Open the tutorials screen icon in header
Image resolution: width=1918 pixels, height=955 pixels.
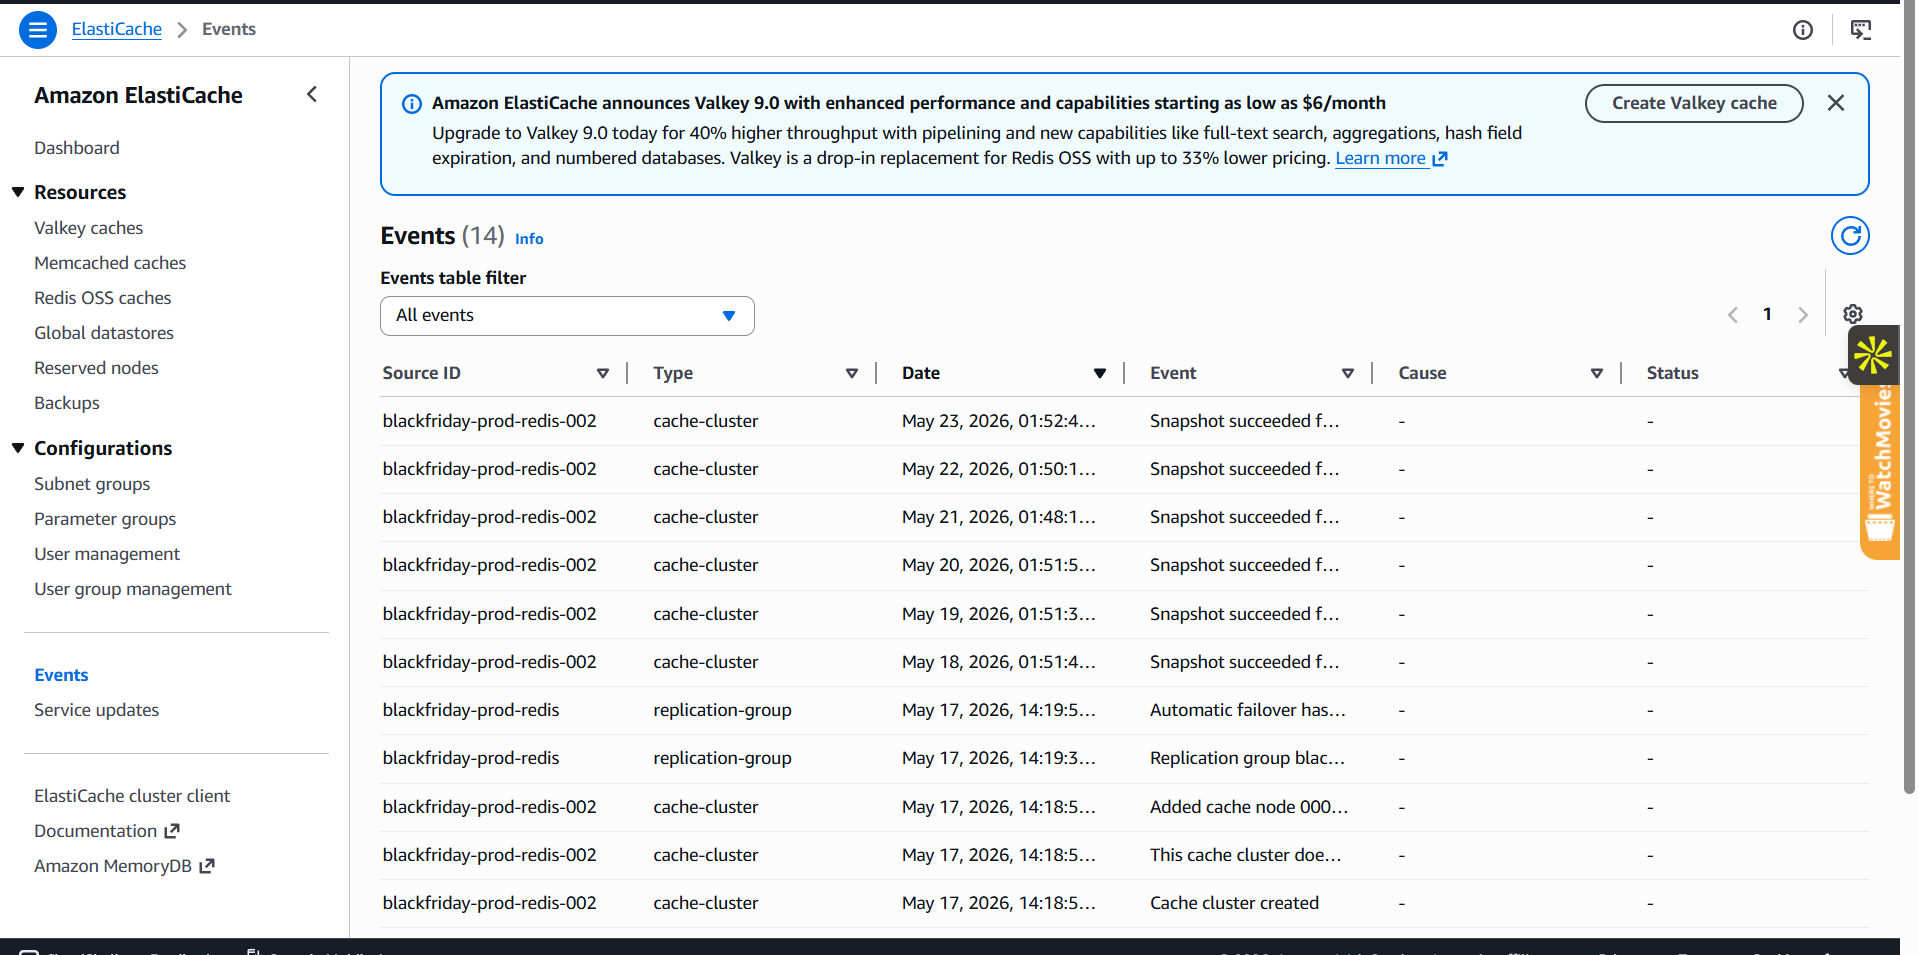(x=1861, y=30)
